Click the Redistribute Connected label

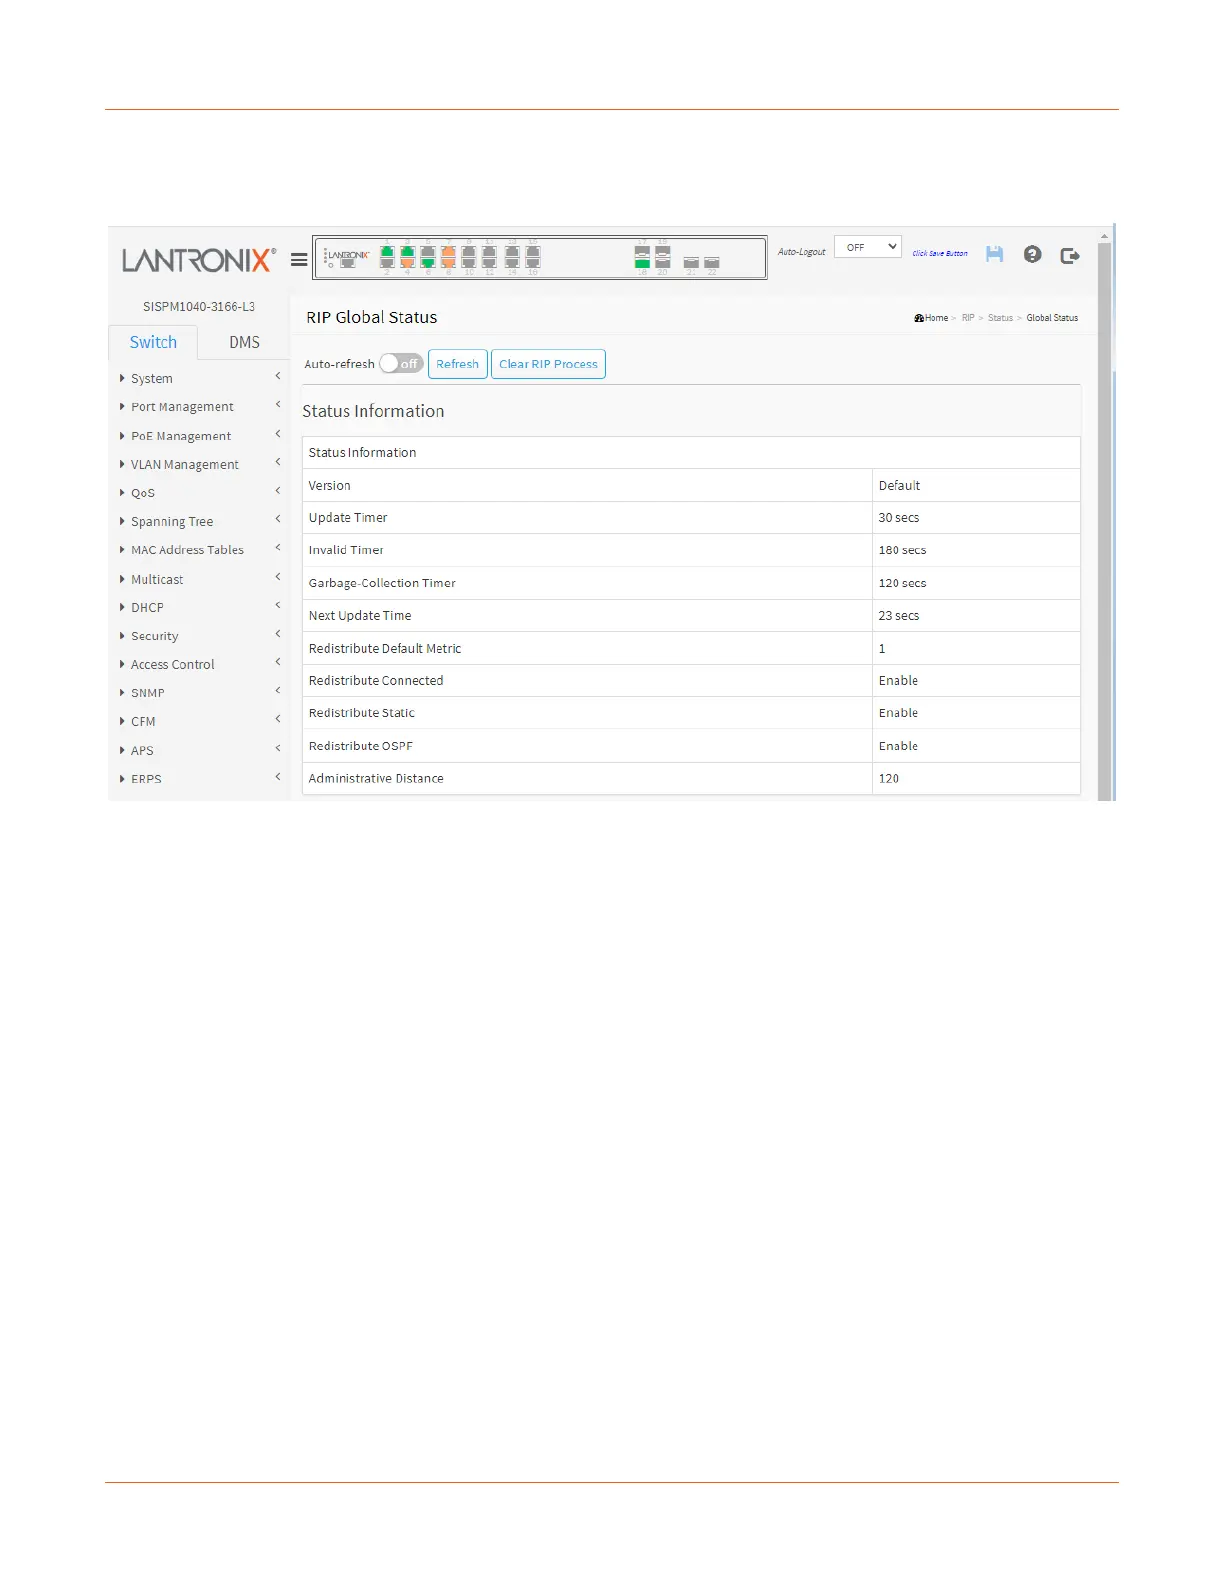pos(376,681)
